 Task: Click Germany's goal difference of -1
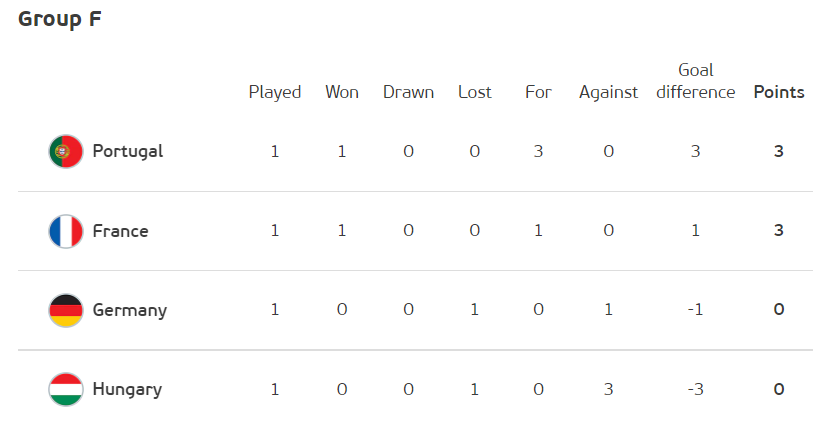[696, 310]
